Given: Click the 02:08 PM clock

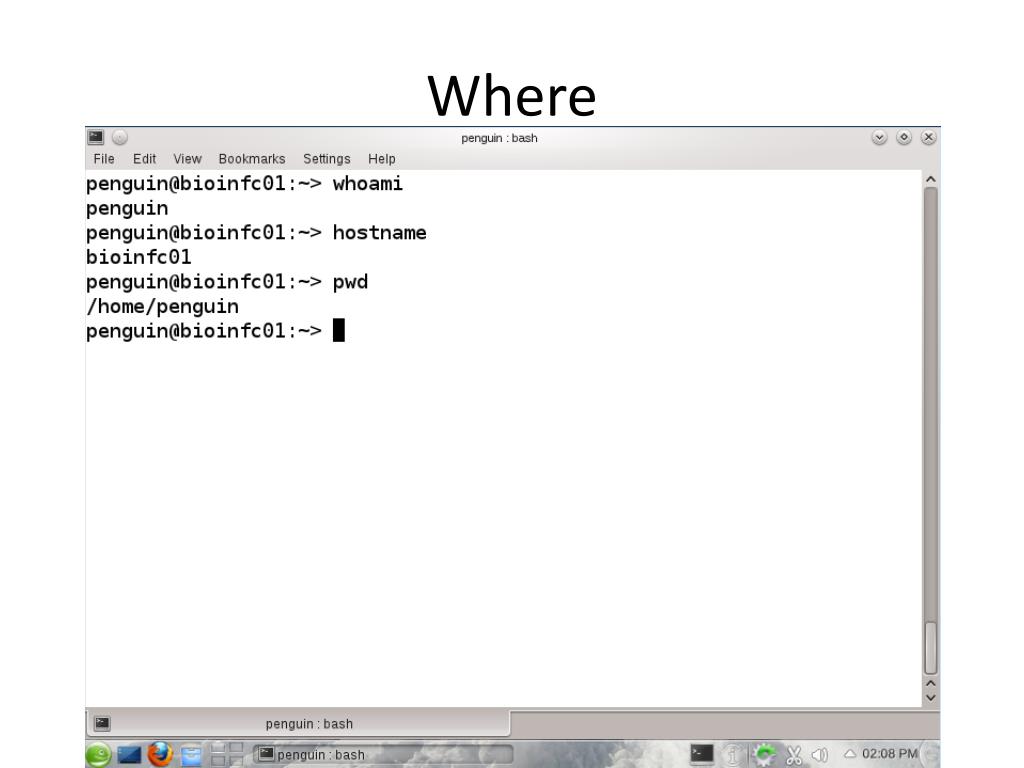Looking at the screenshot, I should click(x=889, y=754).
